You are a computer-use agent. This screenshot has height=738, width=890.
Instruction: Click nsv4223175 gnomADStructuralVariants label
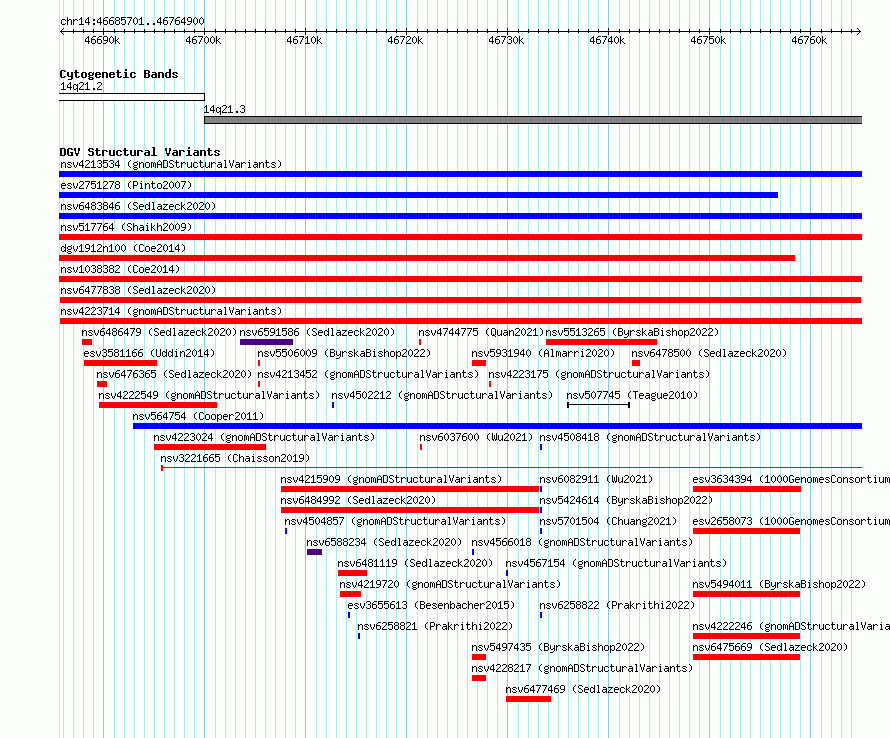tap(599, 374)
